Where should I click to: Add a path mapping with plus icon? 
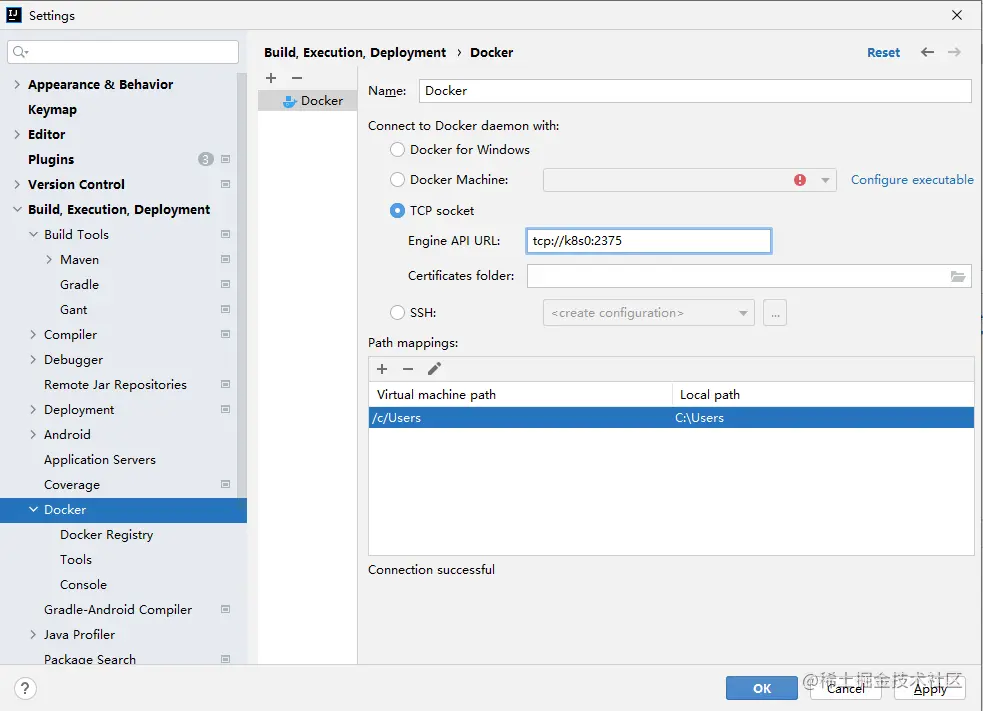[x=382, y=369]
